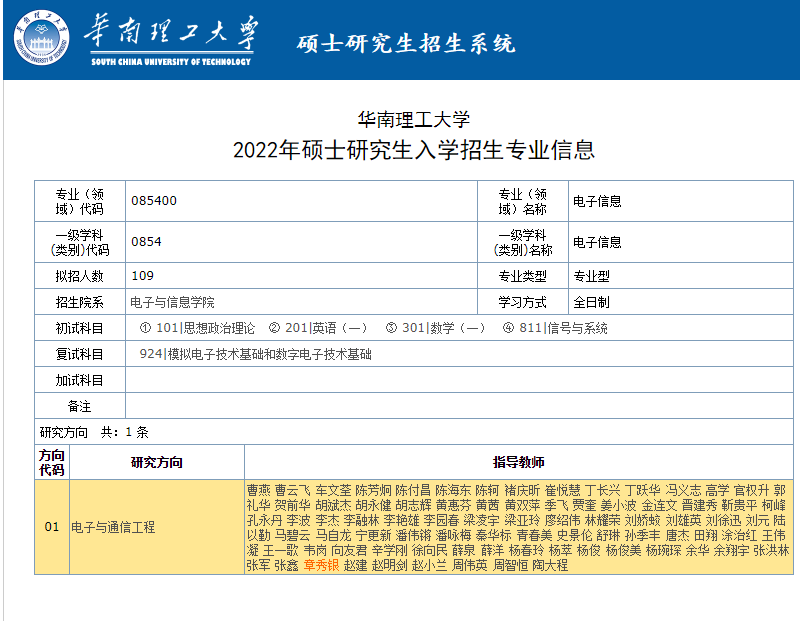
Task: Click exam subject 201|英语（一）
Action: (326, 328)
